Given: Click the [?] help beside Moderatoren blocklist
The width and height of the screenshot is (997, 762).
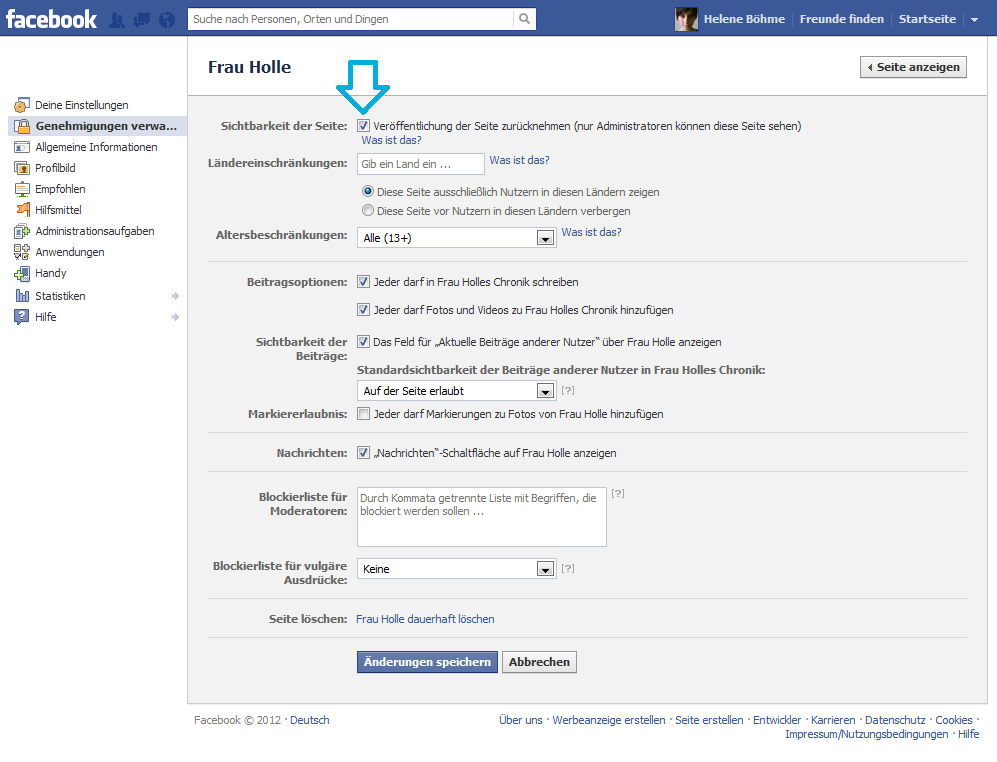Looking at the screenshot, I should point(617,493).
